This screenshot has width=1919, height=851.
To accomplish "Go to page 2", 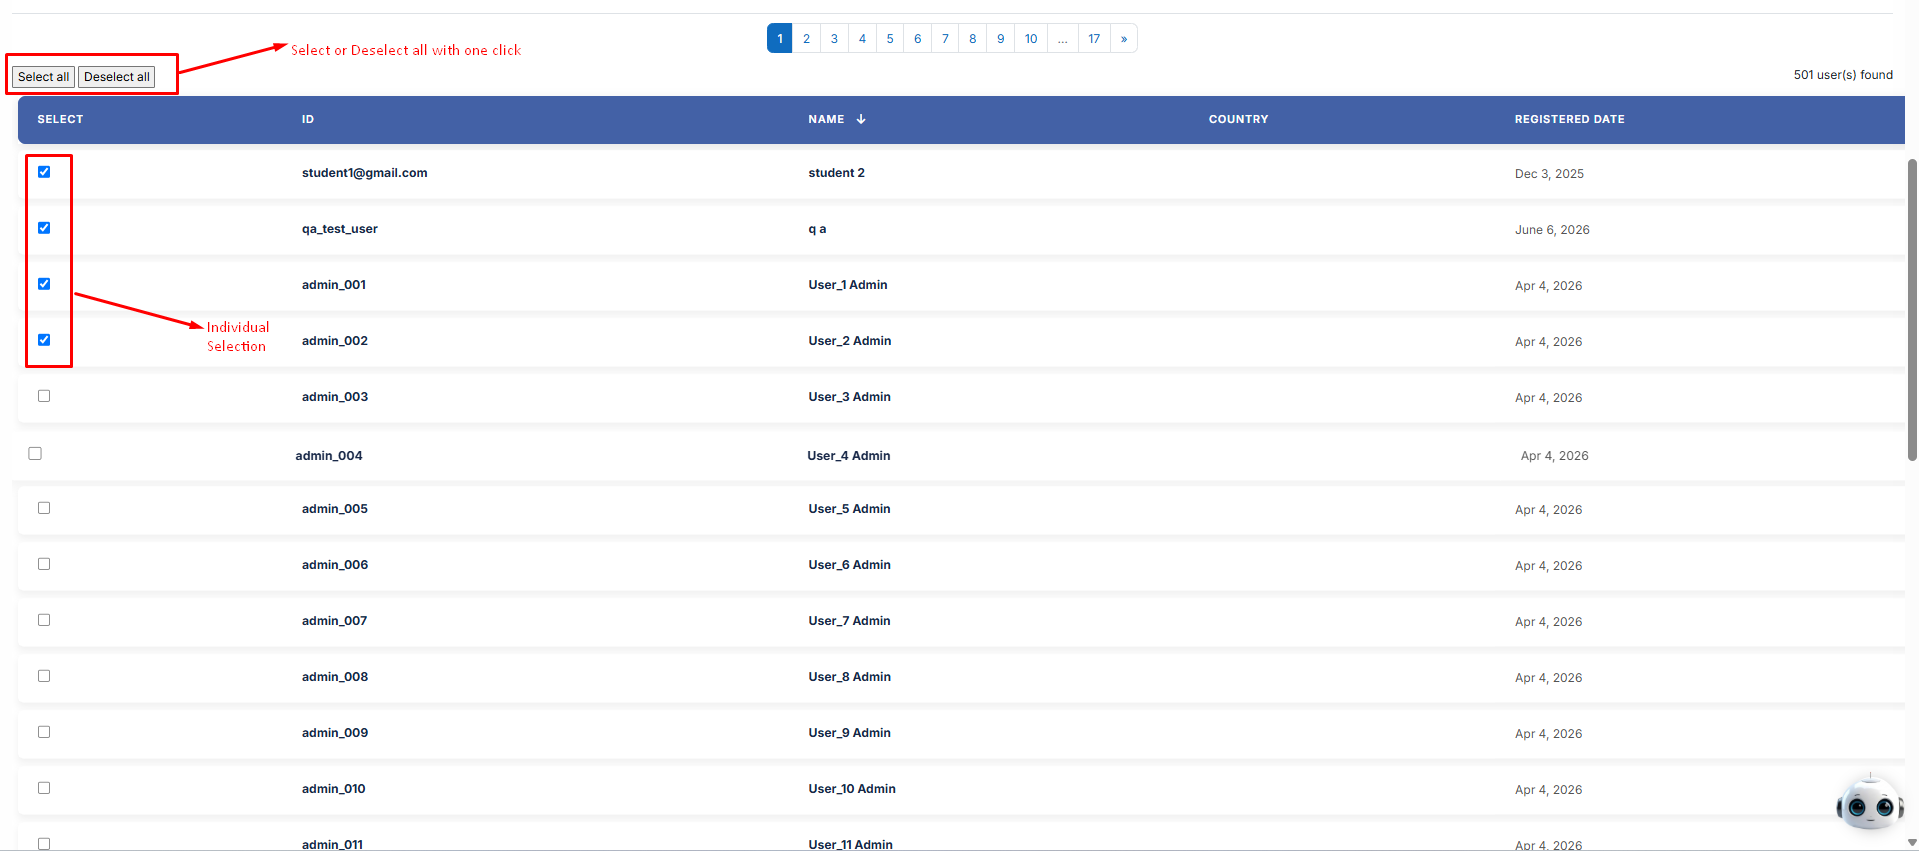I will click(x=806, y=39).
